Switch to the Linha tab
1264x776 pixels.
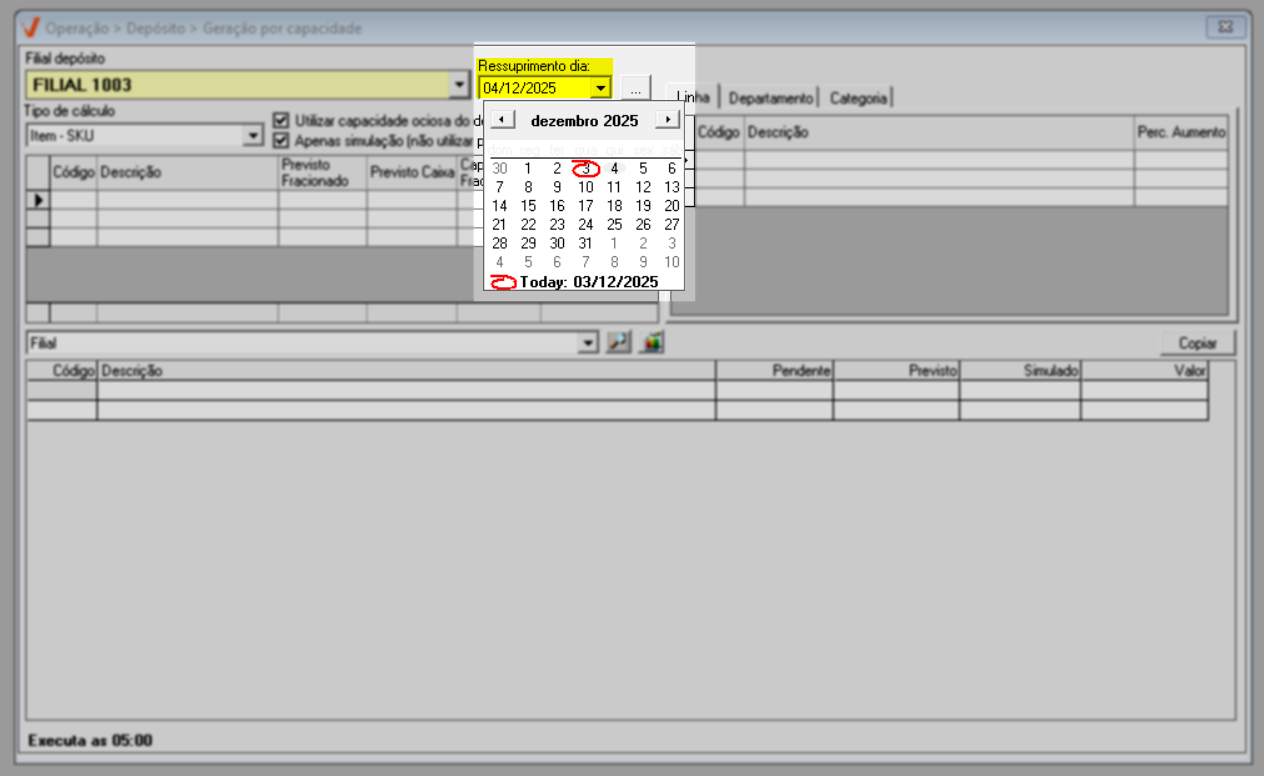(693, 98)
